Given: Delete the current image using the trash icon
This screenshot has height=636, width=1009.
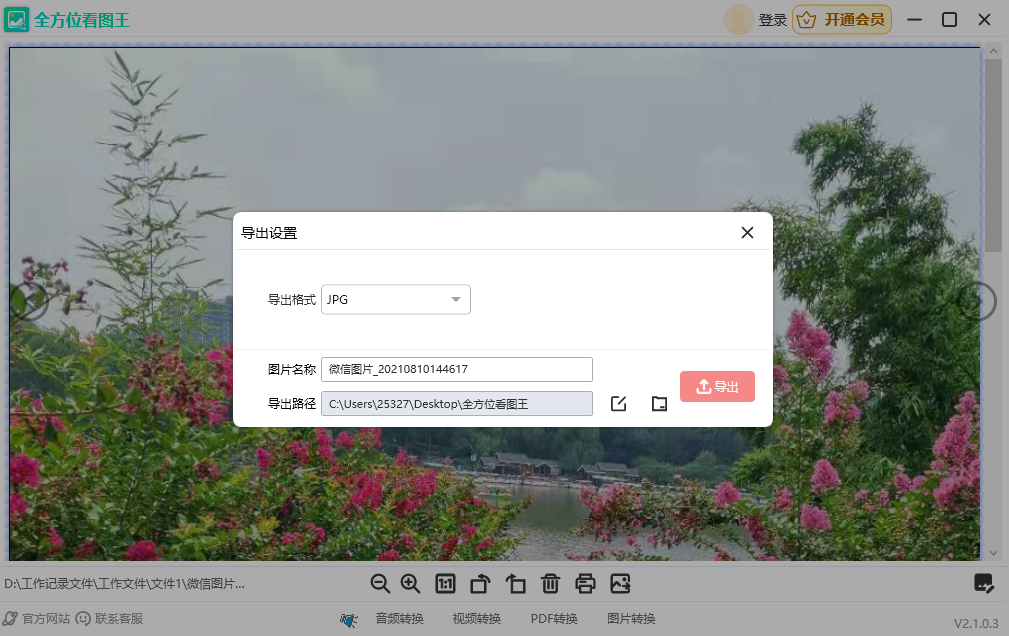Looking at the screenshot, I should pyautogui.click(x=550, y=583).
